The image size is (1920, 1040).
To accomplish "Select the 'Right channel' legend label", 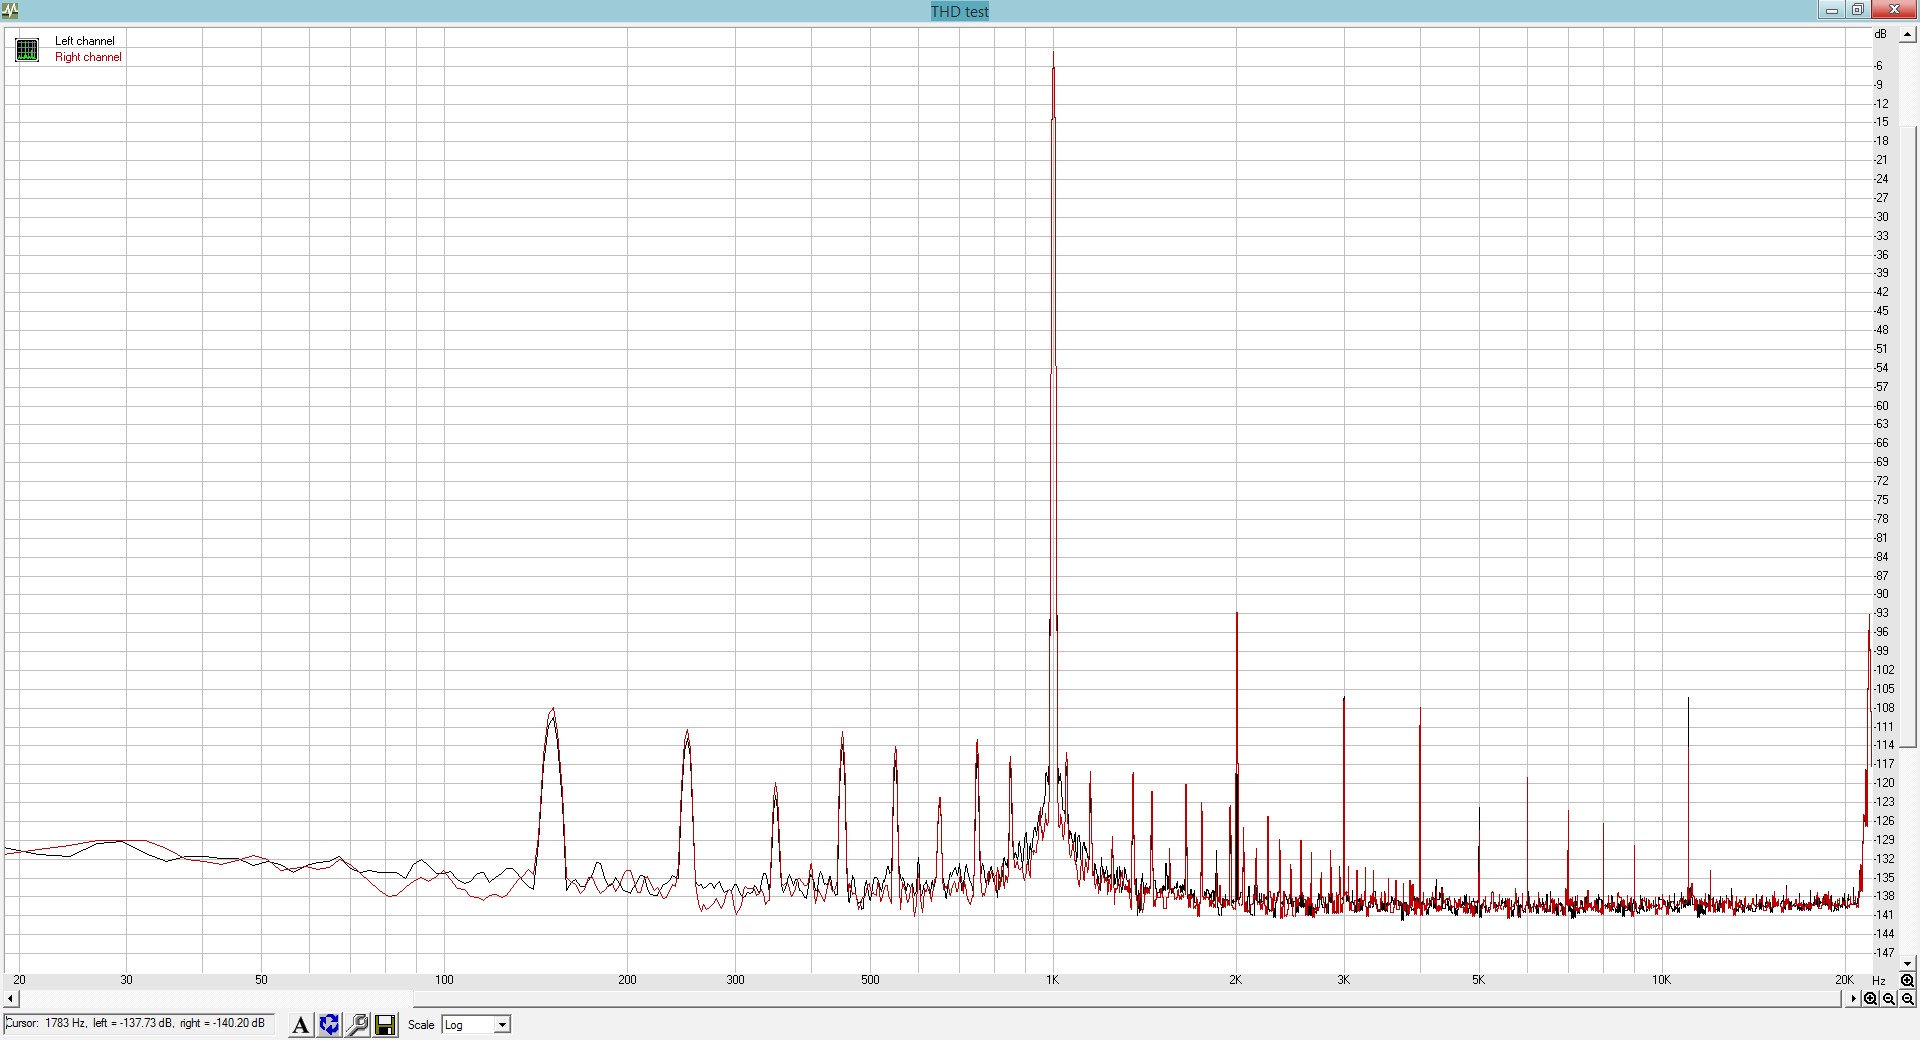I will 88,57.
